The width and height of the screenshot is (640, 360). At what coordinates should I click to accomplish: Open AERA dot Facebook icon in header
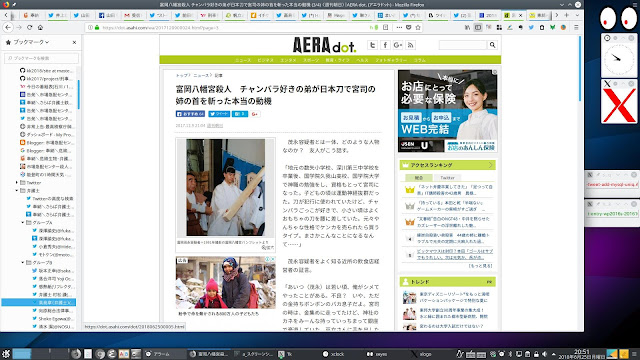[385, 45]
